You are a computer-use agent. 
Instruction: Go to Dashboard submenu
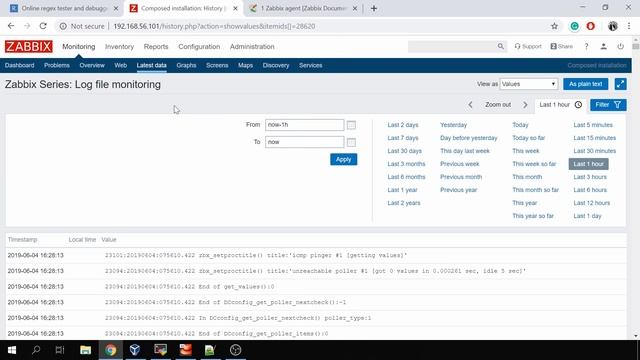(x=20, y=65)
